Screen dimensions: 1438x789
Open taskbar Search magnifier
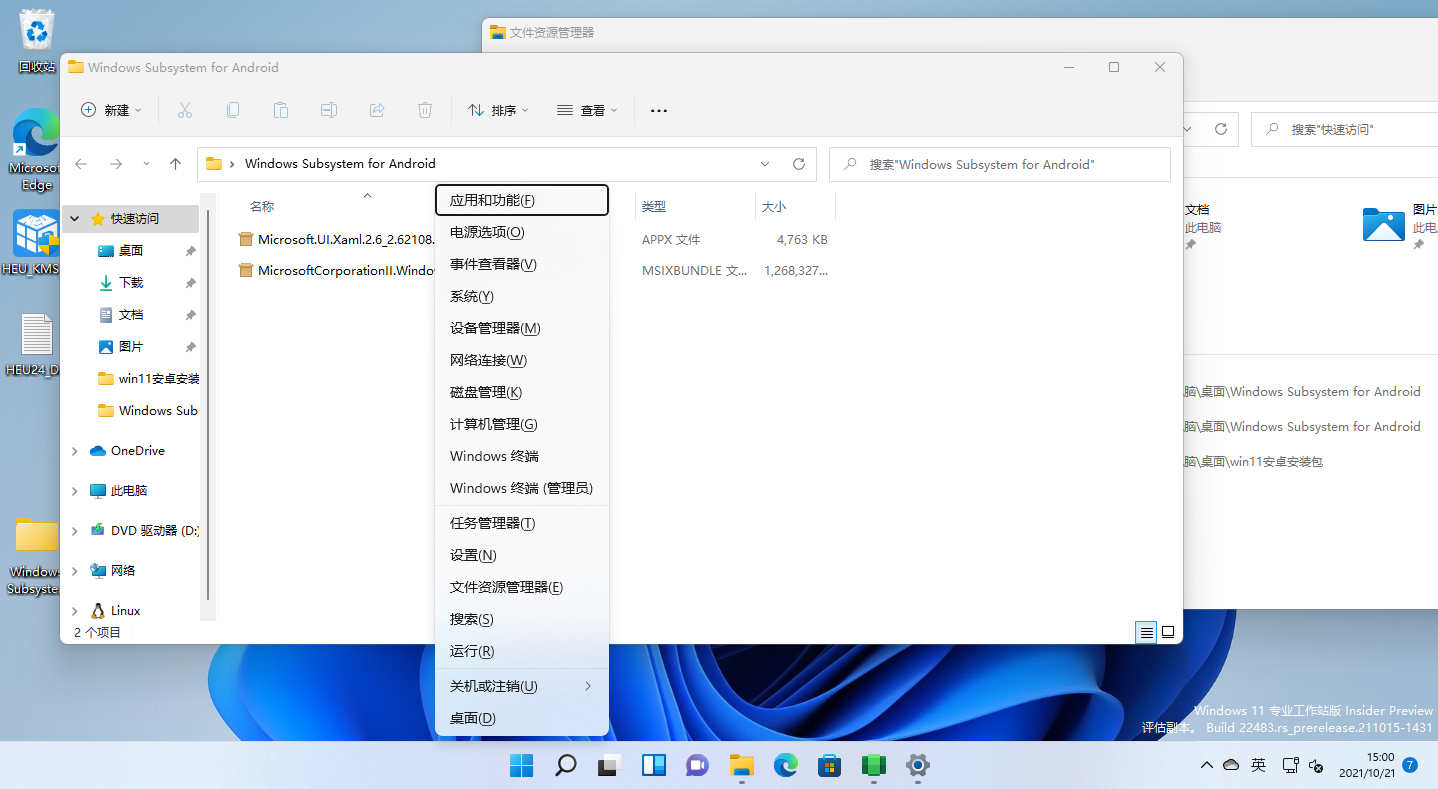[x=565, y=765]
